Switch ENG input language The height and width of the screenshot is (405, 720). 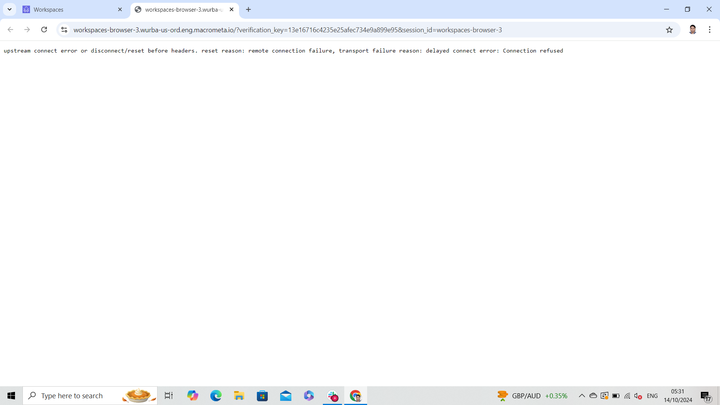pos(652,395)
